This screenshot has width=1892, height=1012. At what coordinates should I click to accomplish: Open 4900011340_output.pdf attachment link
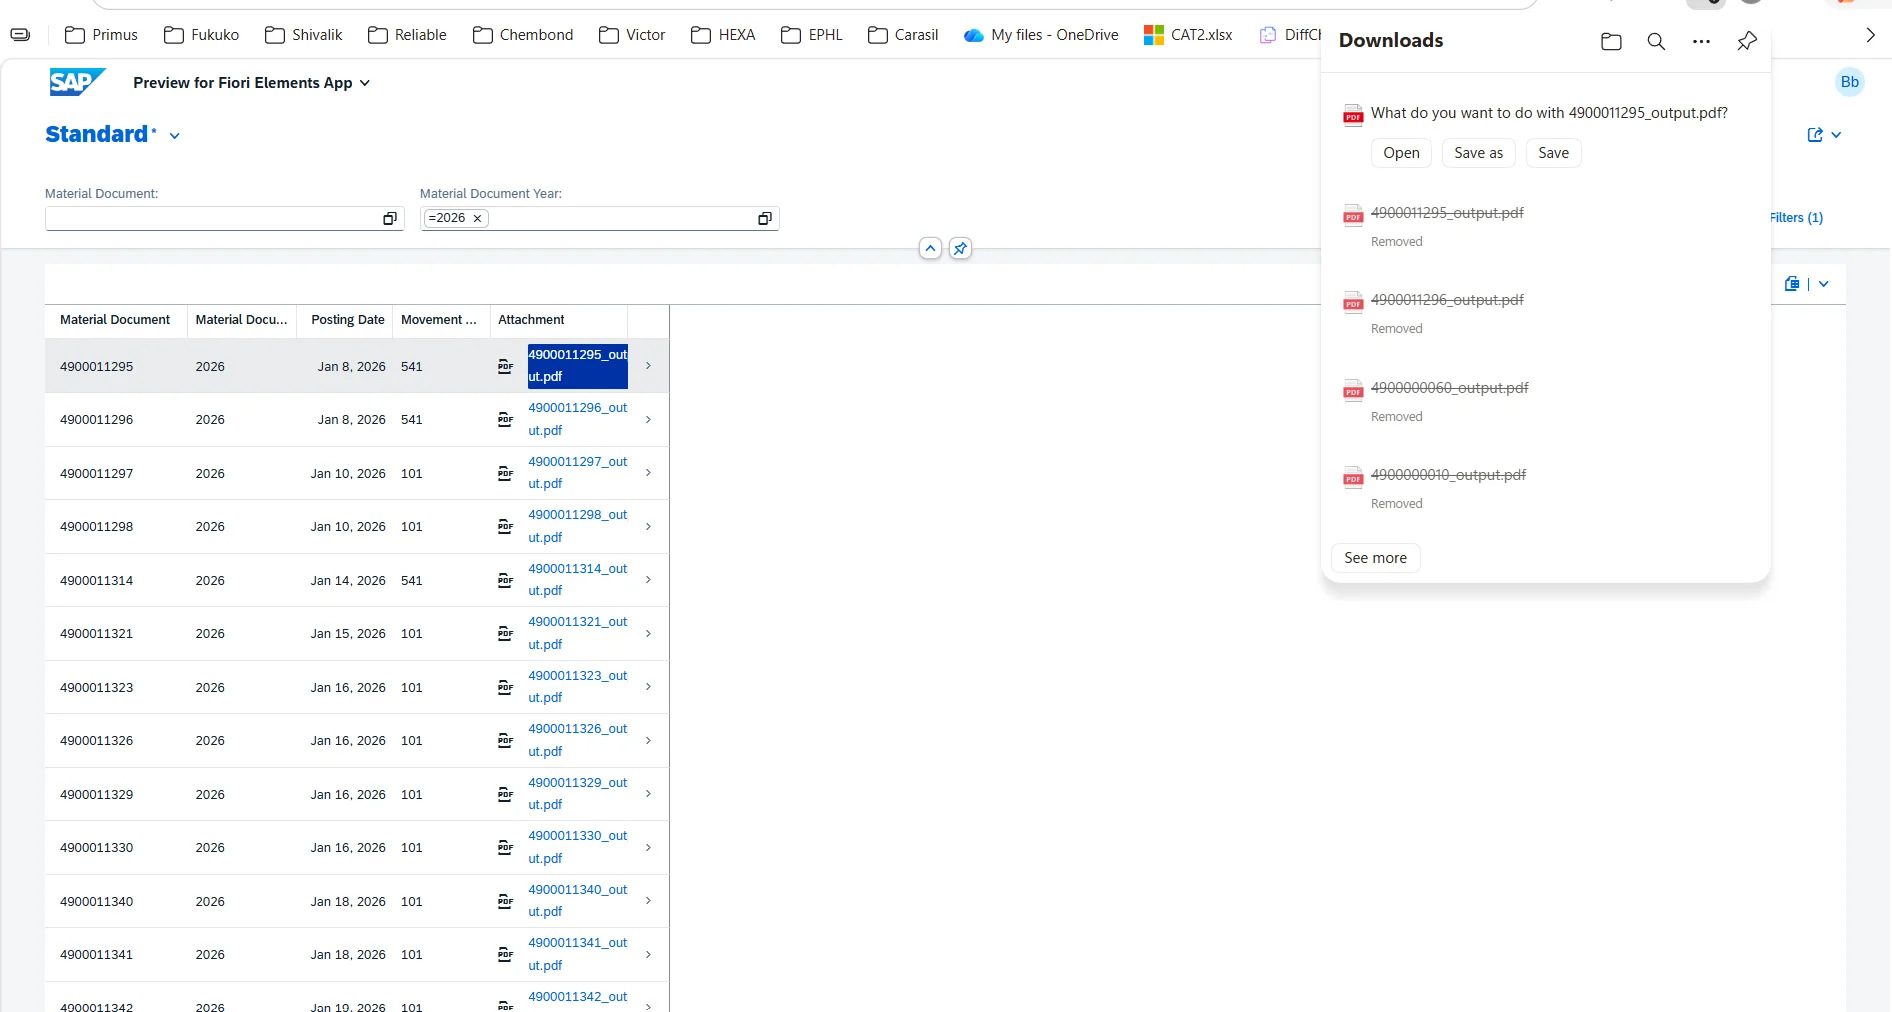(x=577, y=901)
